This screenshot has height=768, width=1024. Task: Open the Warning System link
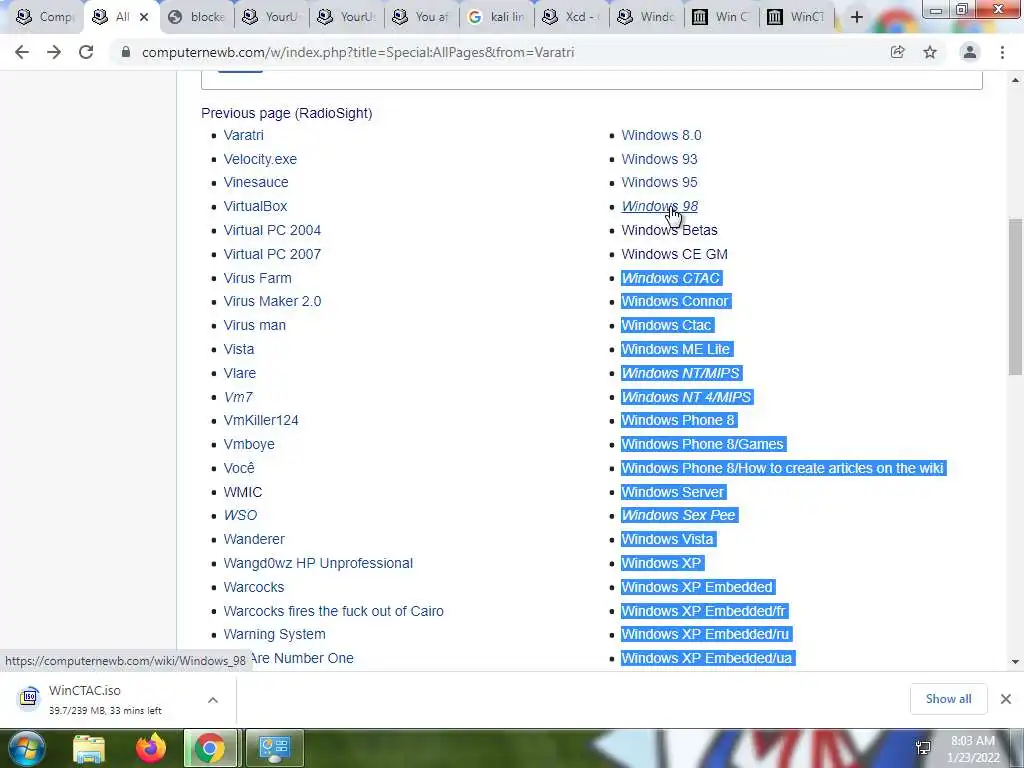pyautogui.click(x=274, y=634)
